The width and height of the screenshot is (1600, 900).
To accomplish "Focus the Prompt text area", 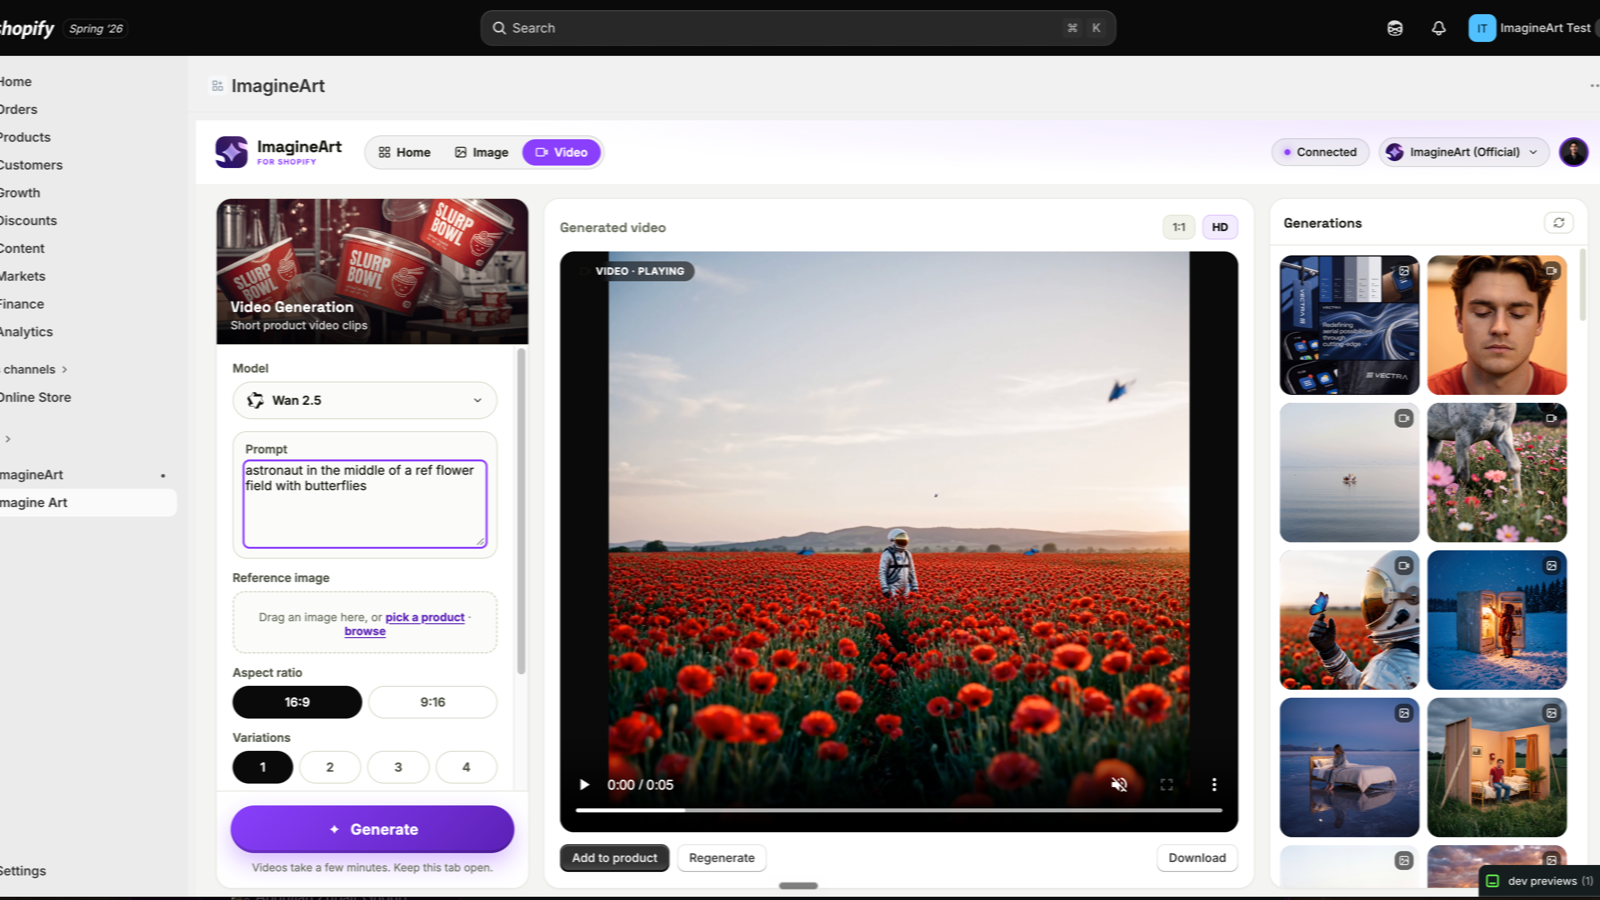I will [365, 504].
